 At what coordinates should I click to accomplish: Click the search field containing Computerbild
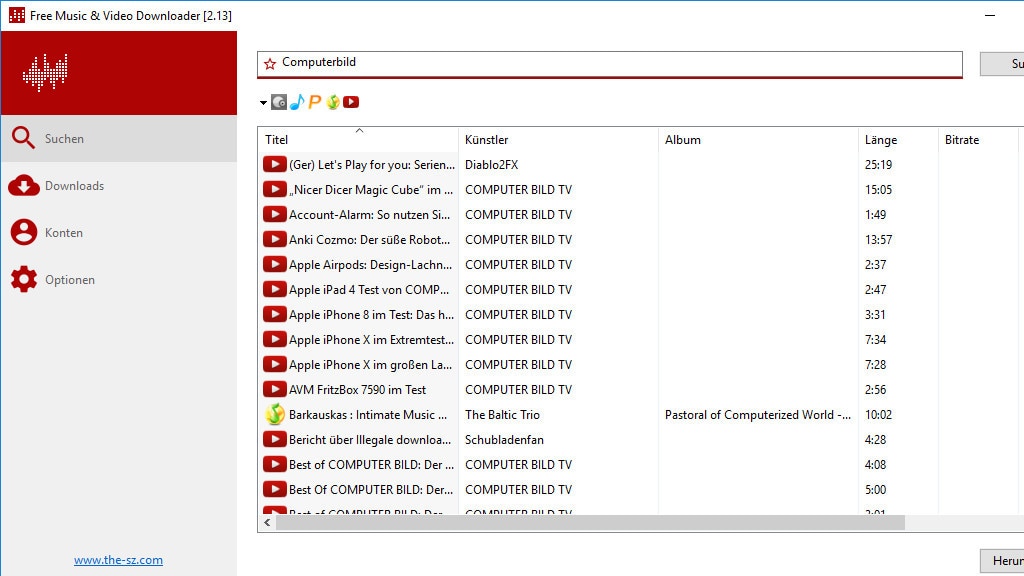610,64
